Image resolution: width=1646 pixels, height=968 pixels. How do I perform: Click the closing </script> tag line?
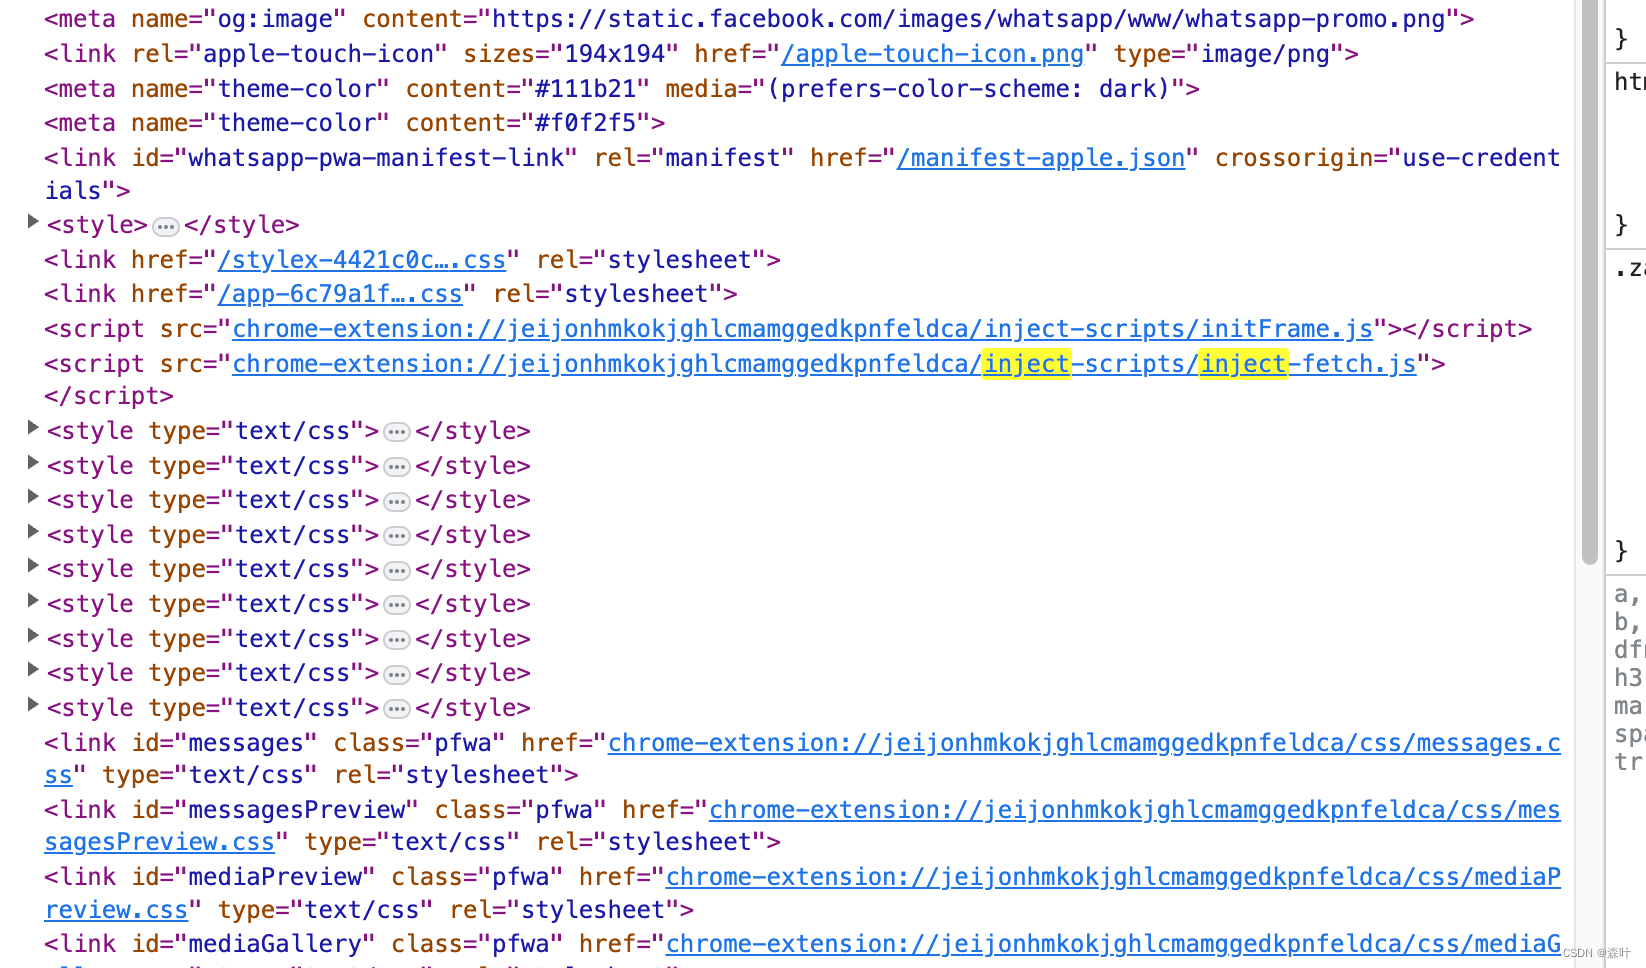[x=109, y=396]
